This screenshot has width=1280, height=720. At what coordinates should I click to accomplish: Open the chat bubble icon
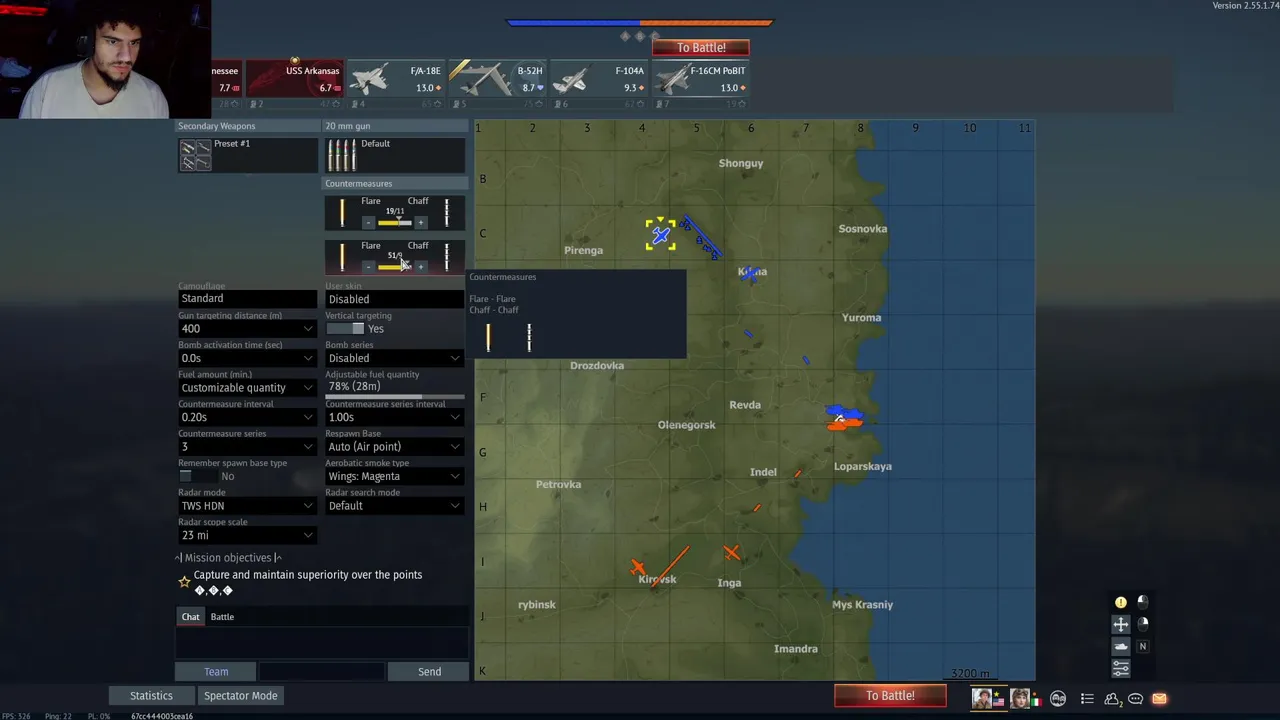coord(1136,698)
